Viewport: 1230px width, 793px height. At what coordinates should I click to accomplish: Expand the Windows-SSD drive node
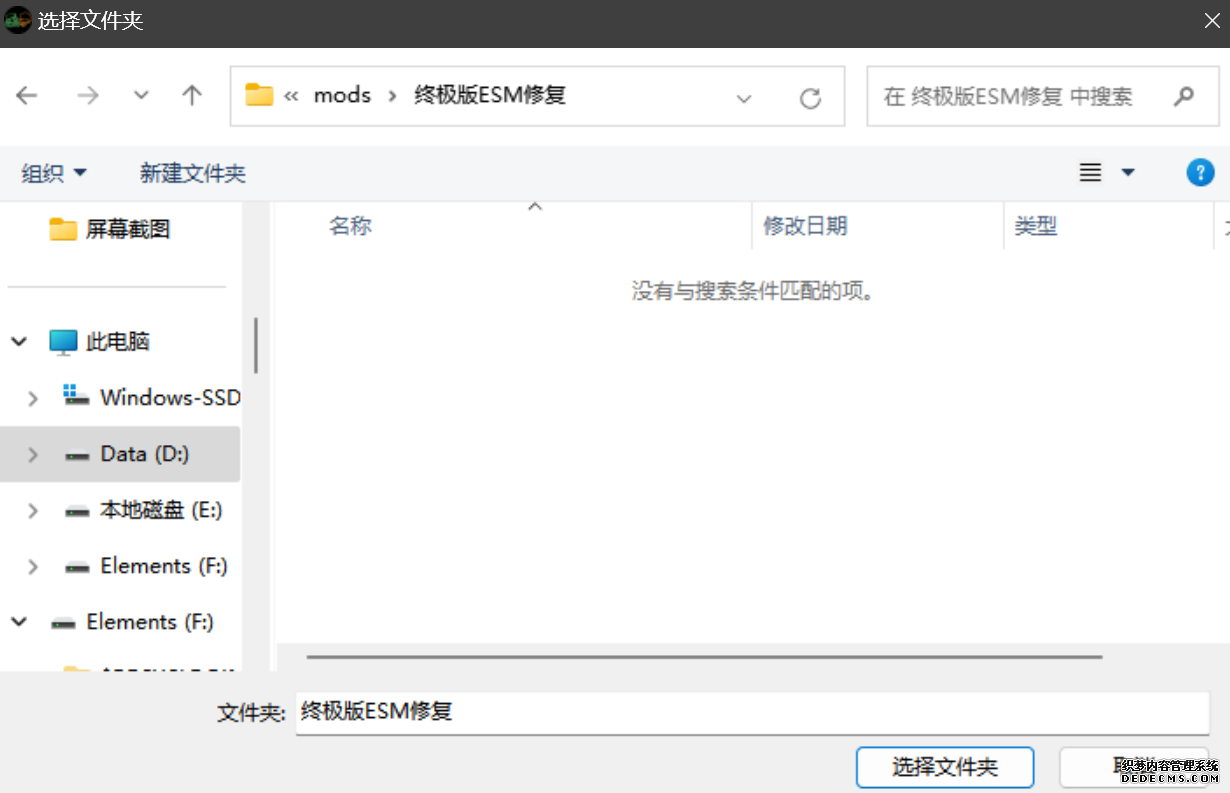(x=33, y=399)
